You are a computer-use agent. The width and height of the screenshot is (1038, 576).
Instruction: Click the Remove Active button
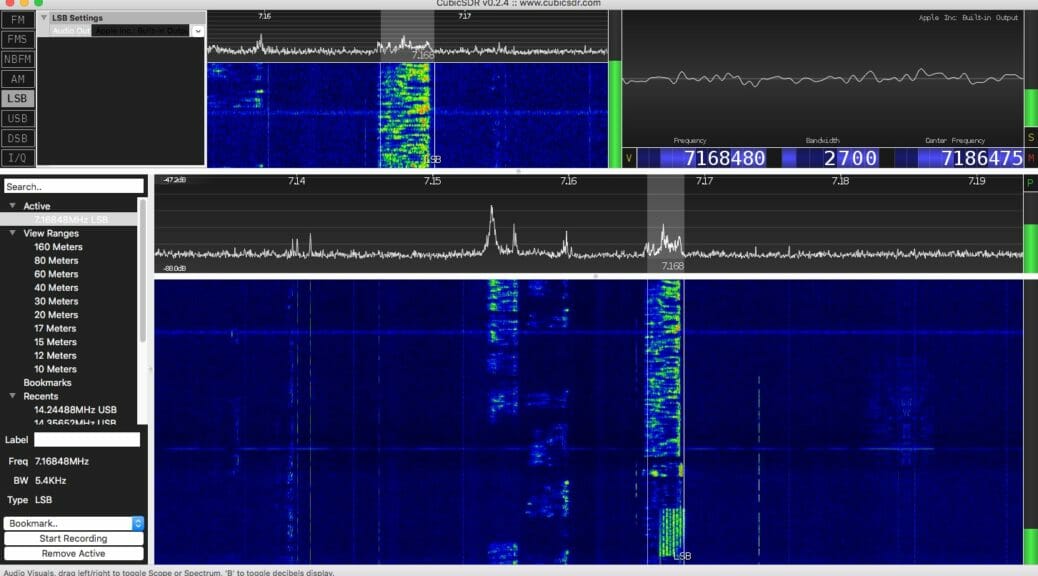[74, 553]
